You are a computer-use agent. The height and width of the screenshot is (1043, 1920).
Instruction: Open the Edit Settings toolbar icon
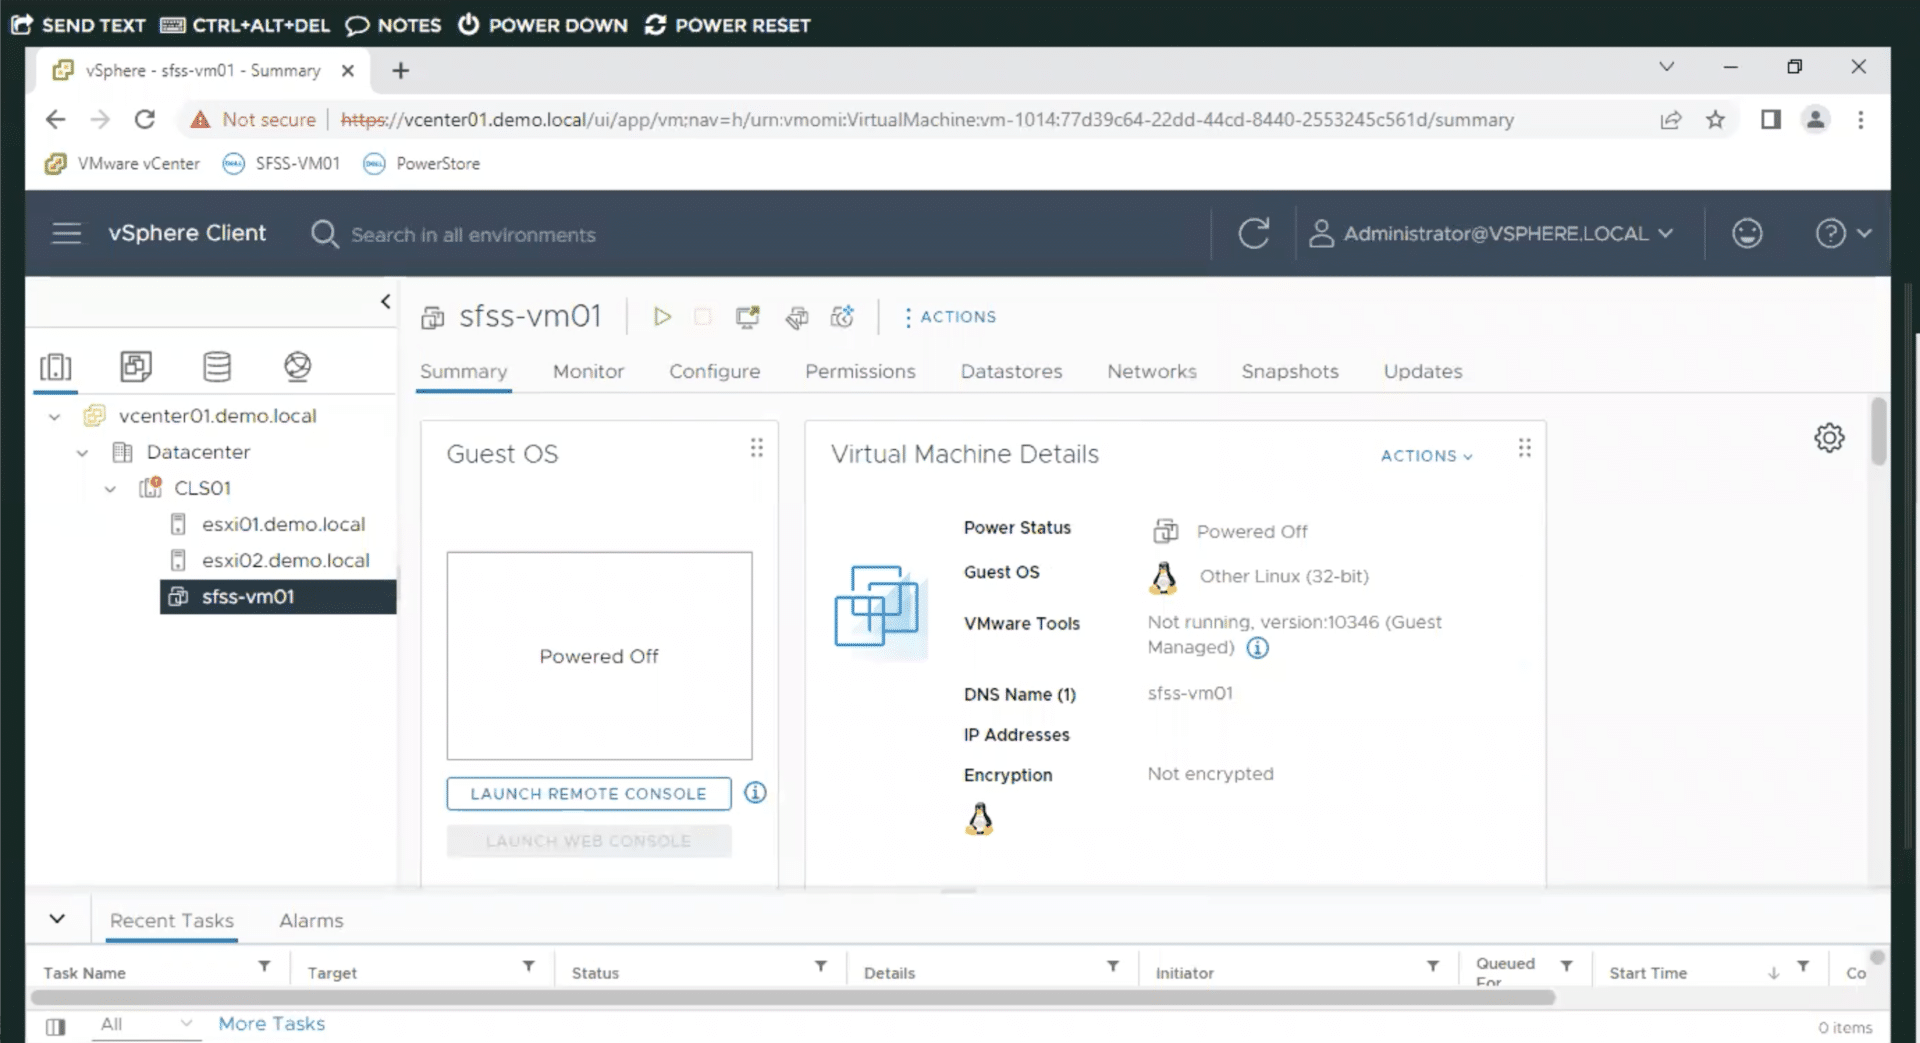[796, 317]
